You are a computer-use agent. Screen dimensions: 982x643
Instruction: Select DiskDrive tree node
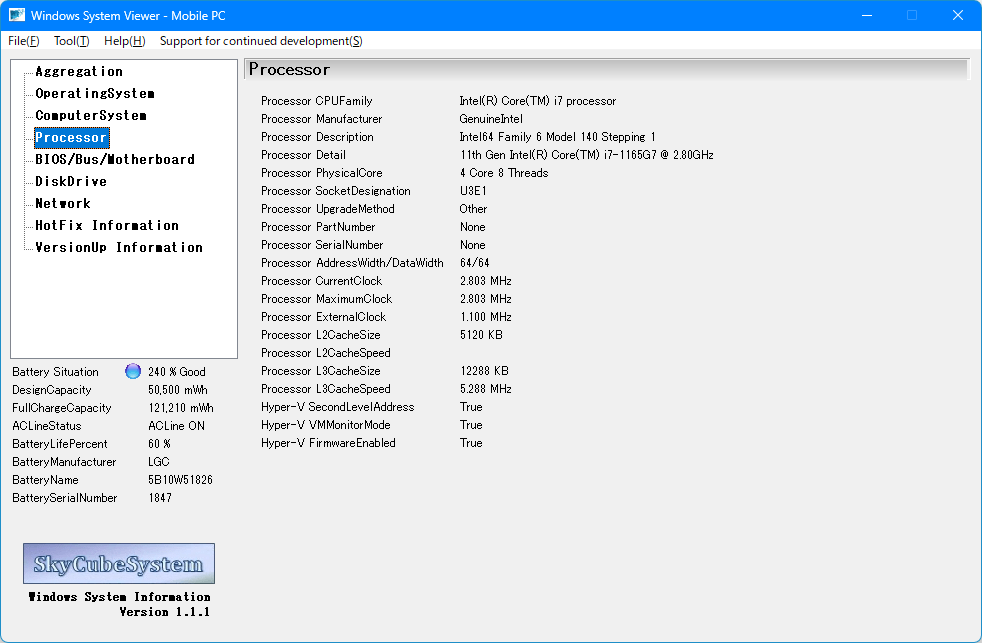(x=71, y=181)
